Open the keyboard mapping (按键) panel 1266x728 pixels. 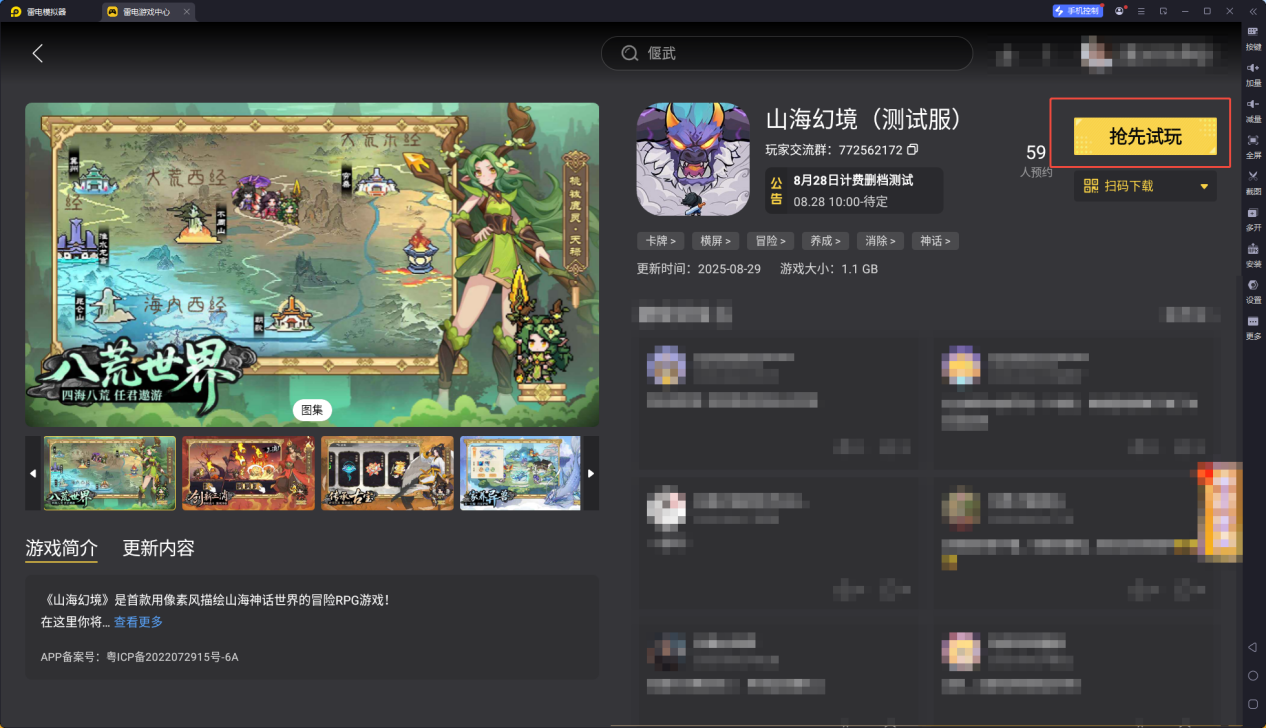pyautogui.click(x=1253, y=36)
